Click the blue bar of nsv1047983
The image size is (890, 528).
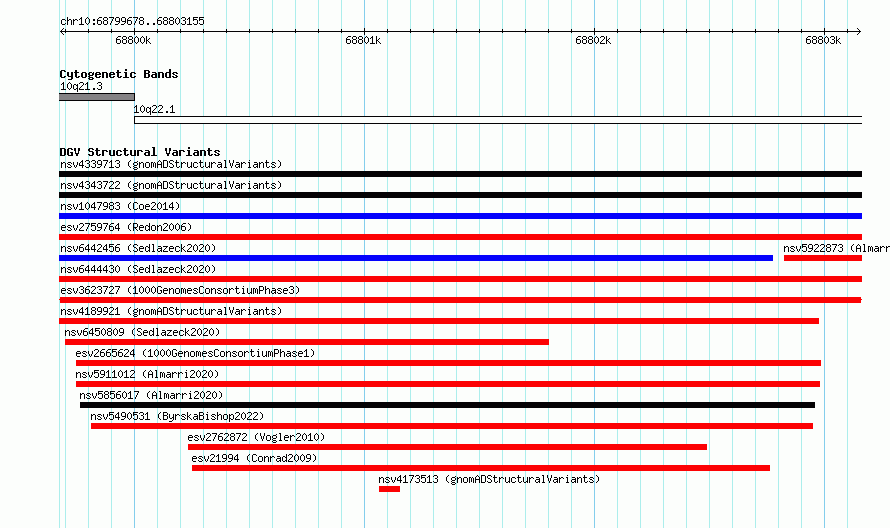pyautogui.click(x=460, y=216)
